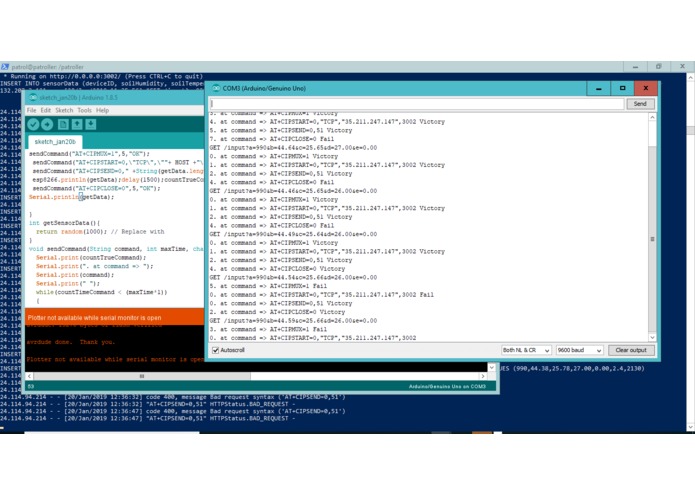Toggle the Autoscroll checkbox
The height and width of the screenshot is (494, 695).
pyautogui.click(x=216, y=350)
